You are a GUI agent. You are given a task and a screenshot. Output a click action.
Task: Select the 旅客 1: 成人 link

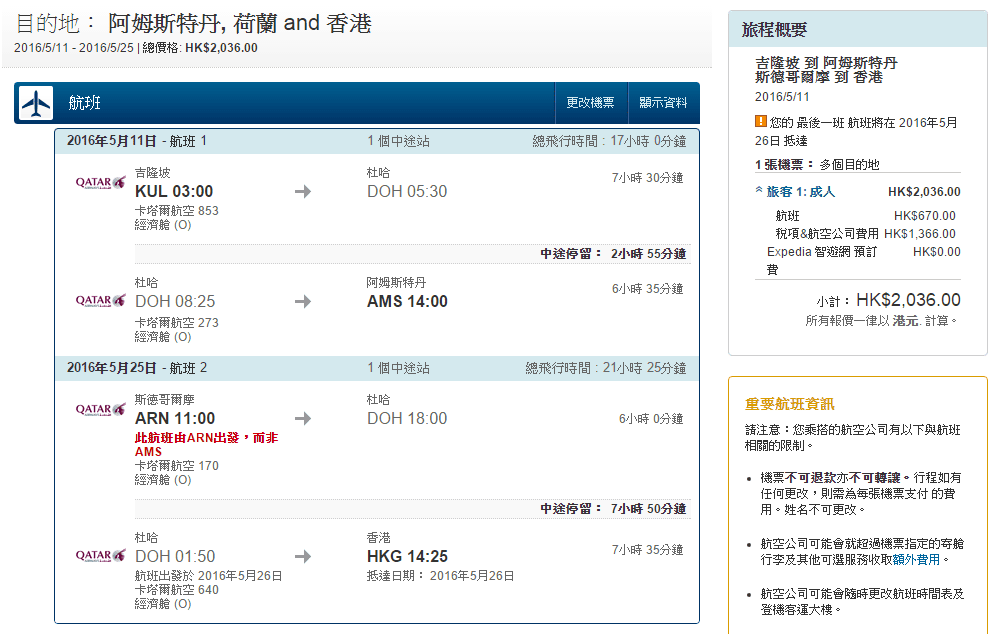801,192
